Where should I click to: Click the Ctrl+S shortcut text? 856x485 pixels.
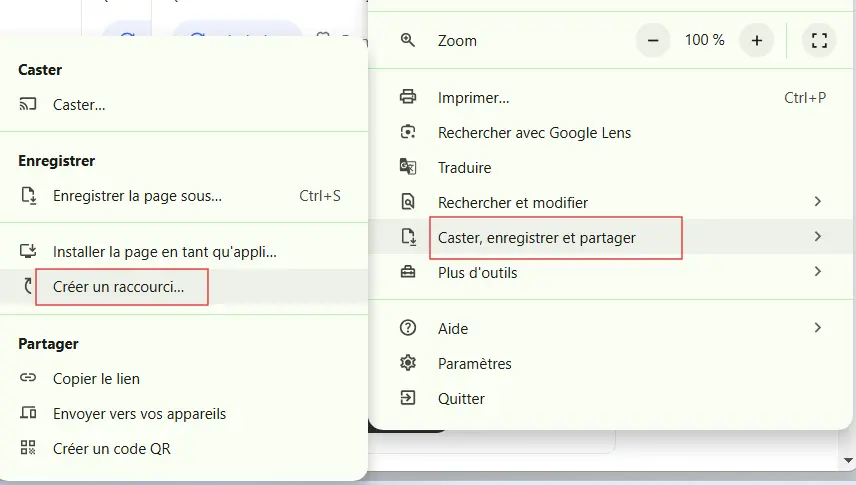(x=320, y=196)
